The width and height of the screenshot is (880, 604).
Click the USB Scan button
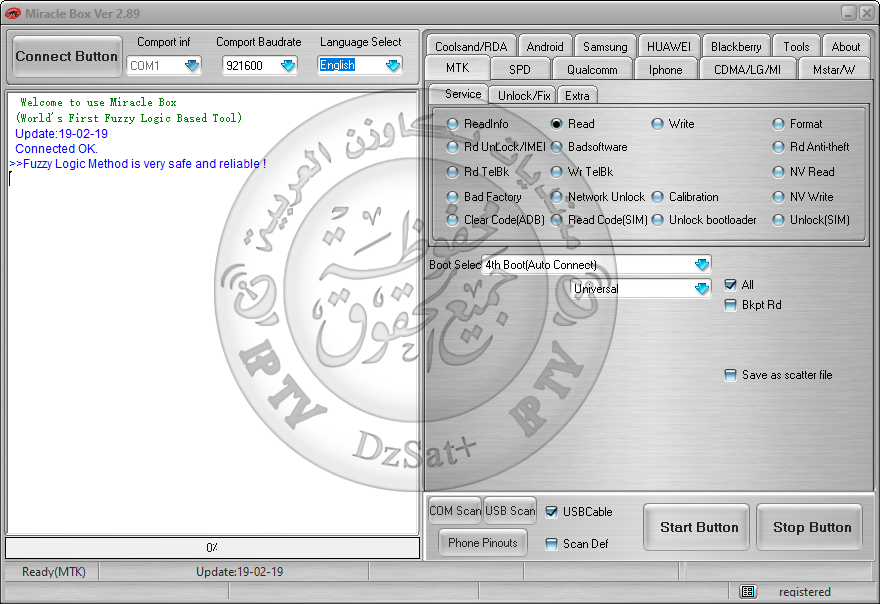pyautogui.click(x=510, y=511)
